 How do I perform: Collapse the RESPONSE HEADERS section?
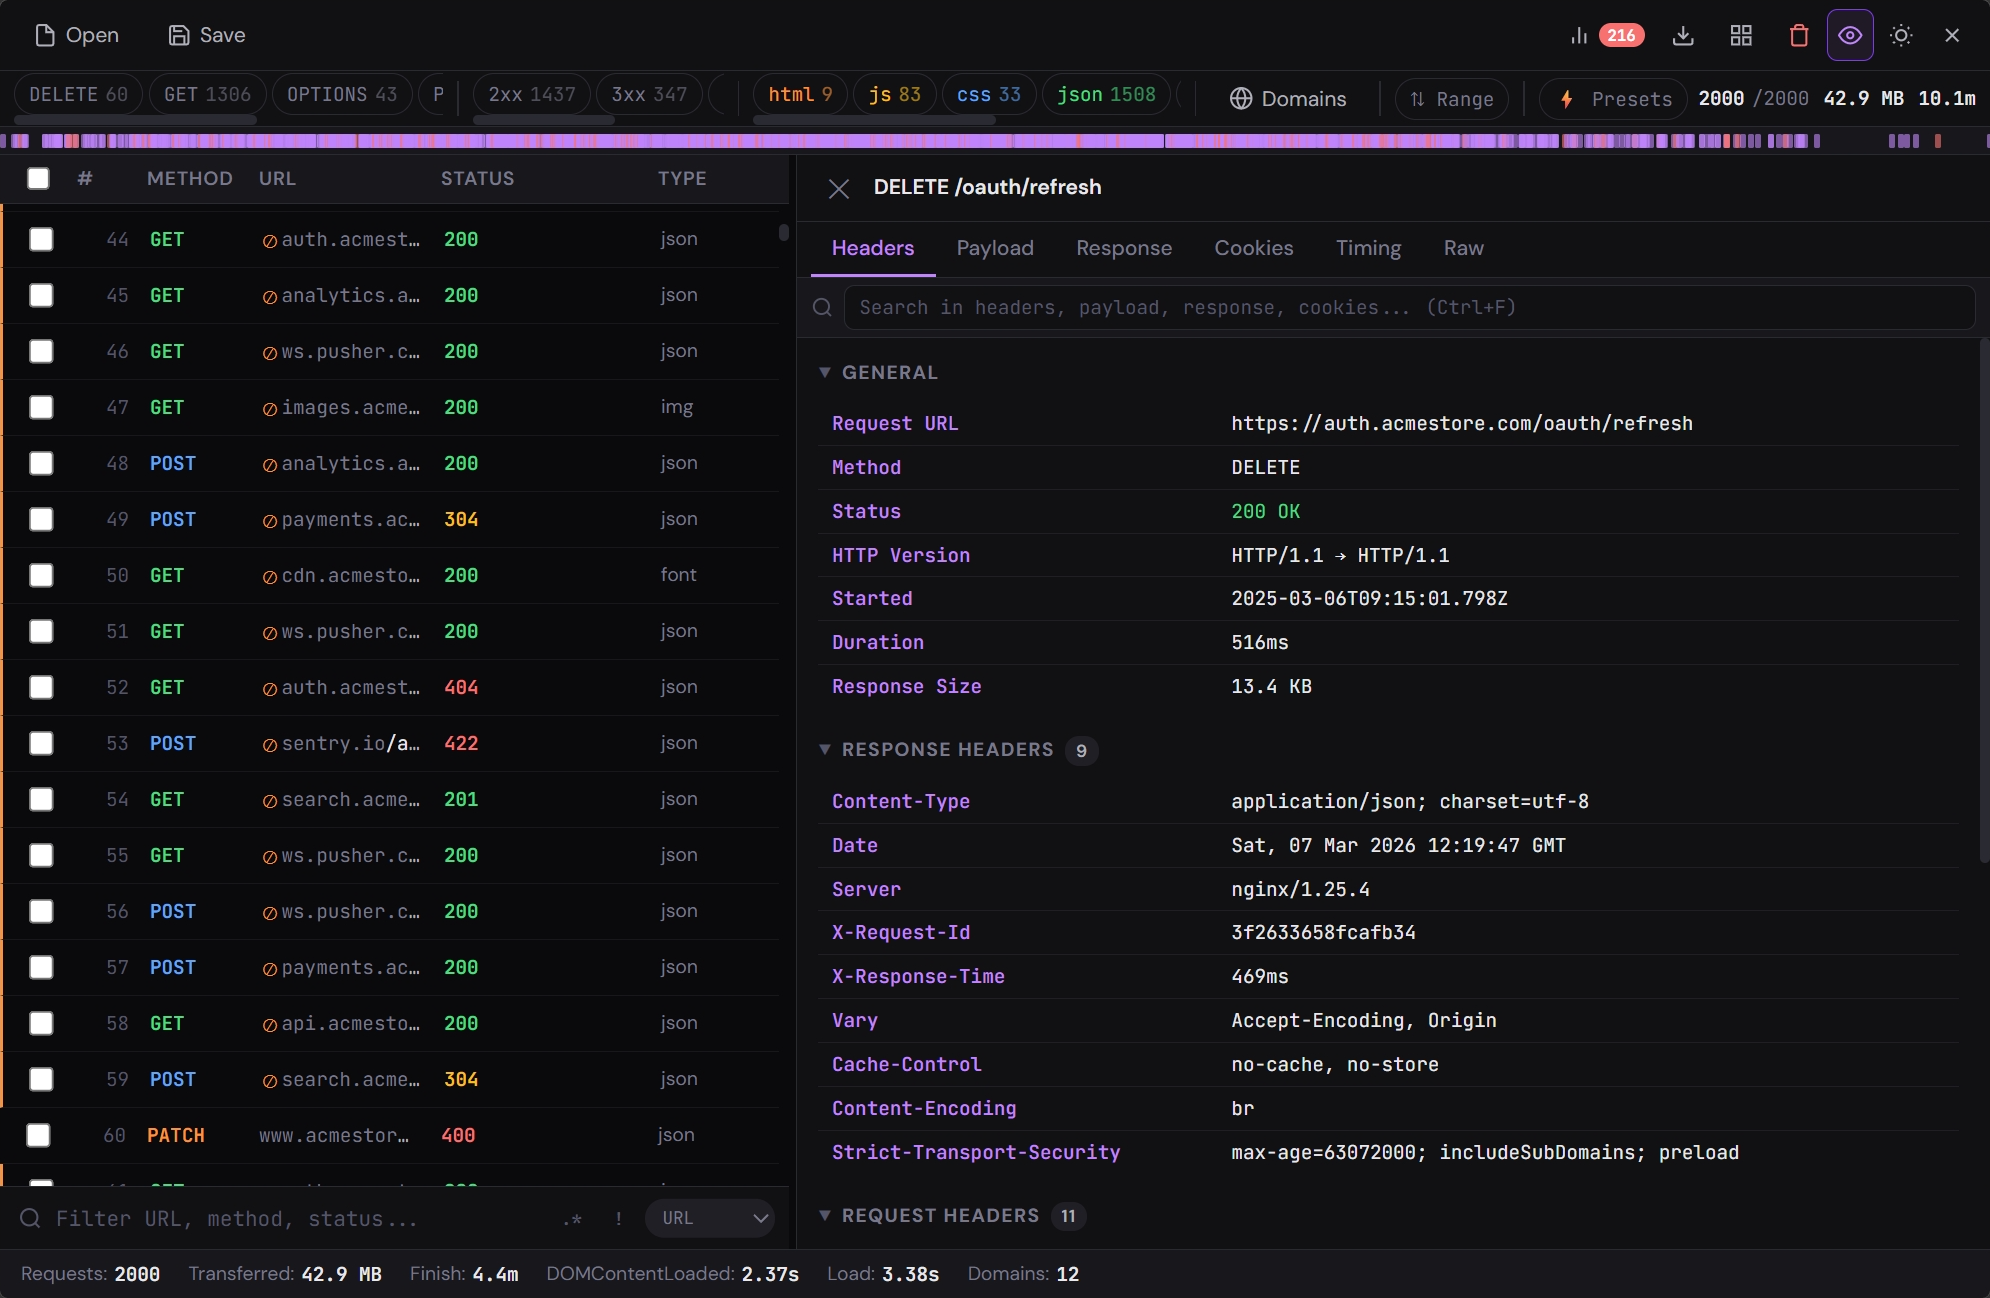[x=827, y=750]
